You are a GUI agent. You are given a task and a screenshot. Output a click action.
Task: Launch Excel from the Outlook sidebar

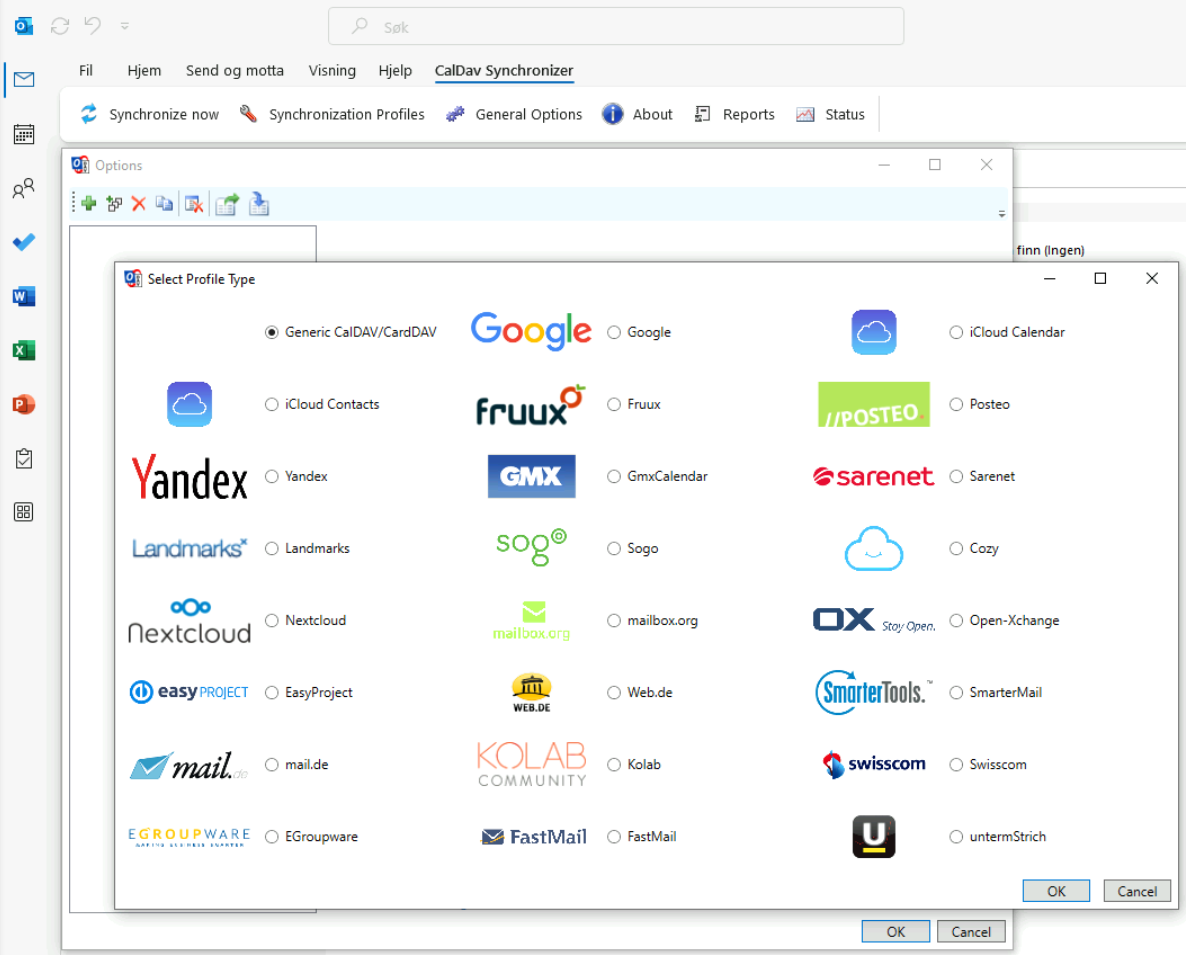tap(24, 350)
